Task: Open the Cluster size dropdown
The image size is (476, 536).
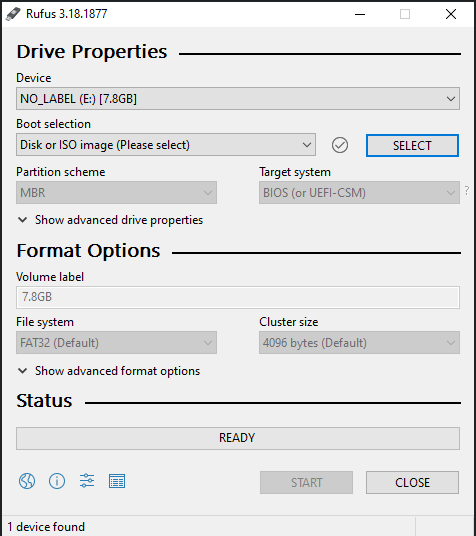Action: 359,343
